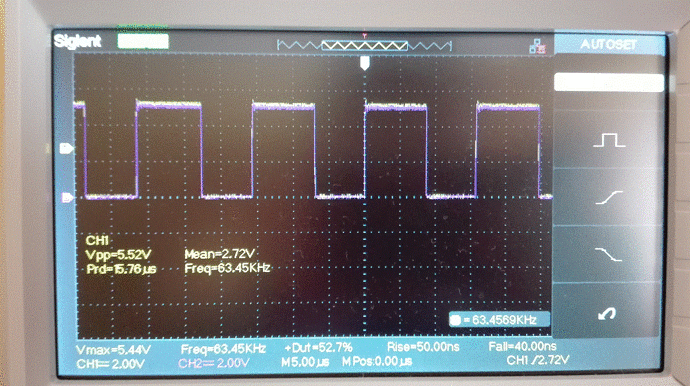The image size is (690, 386).
Task: Click the trigger position marker at top
Action: 364,63
